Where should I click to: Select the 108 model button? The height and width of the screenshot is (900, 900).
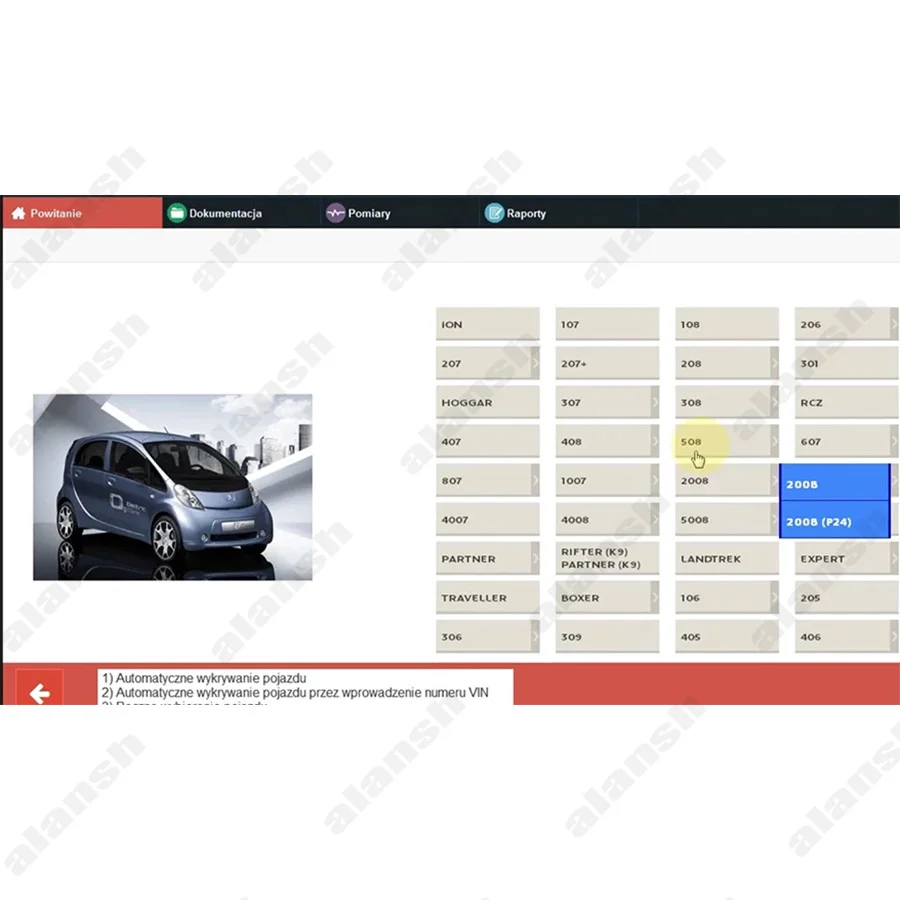(x=727, y=324)
